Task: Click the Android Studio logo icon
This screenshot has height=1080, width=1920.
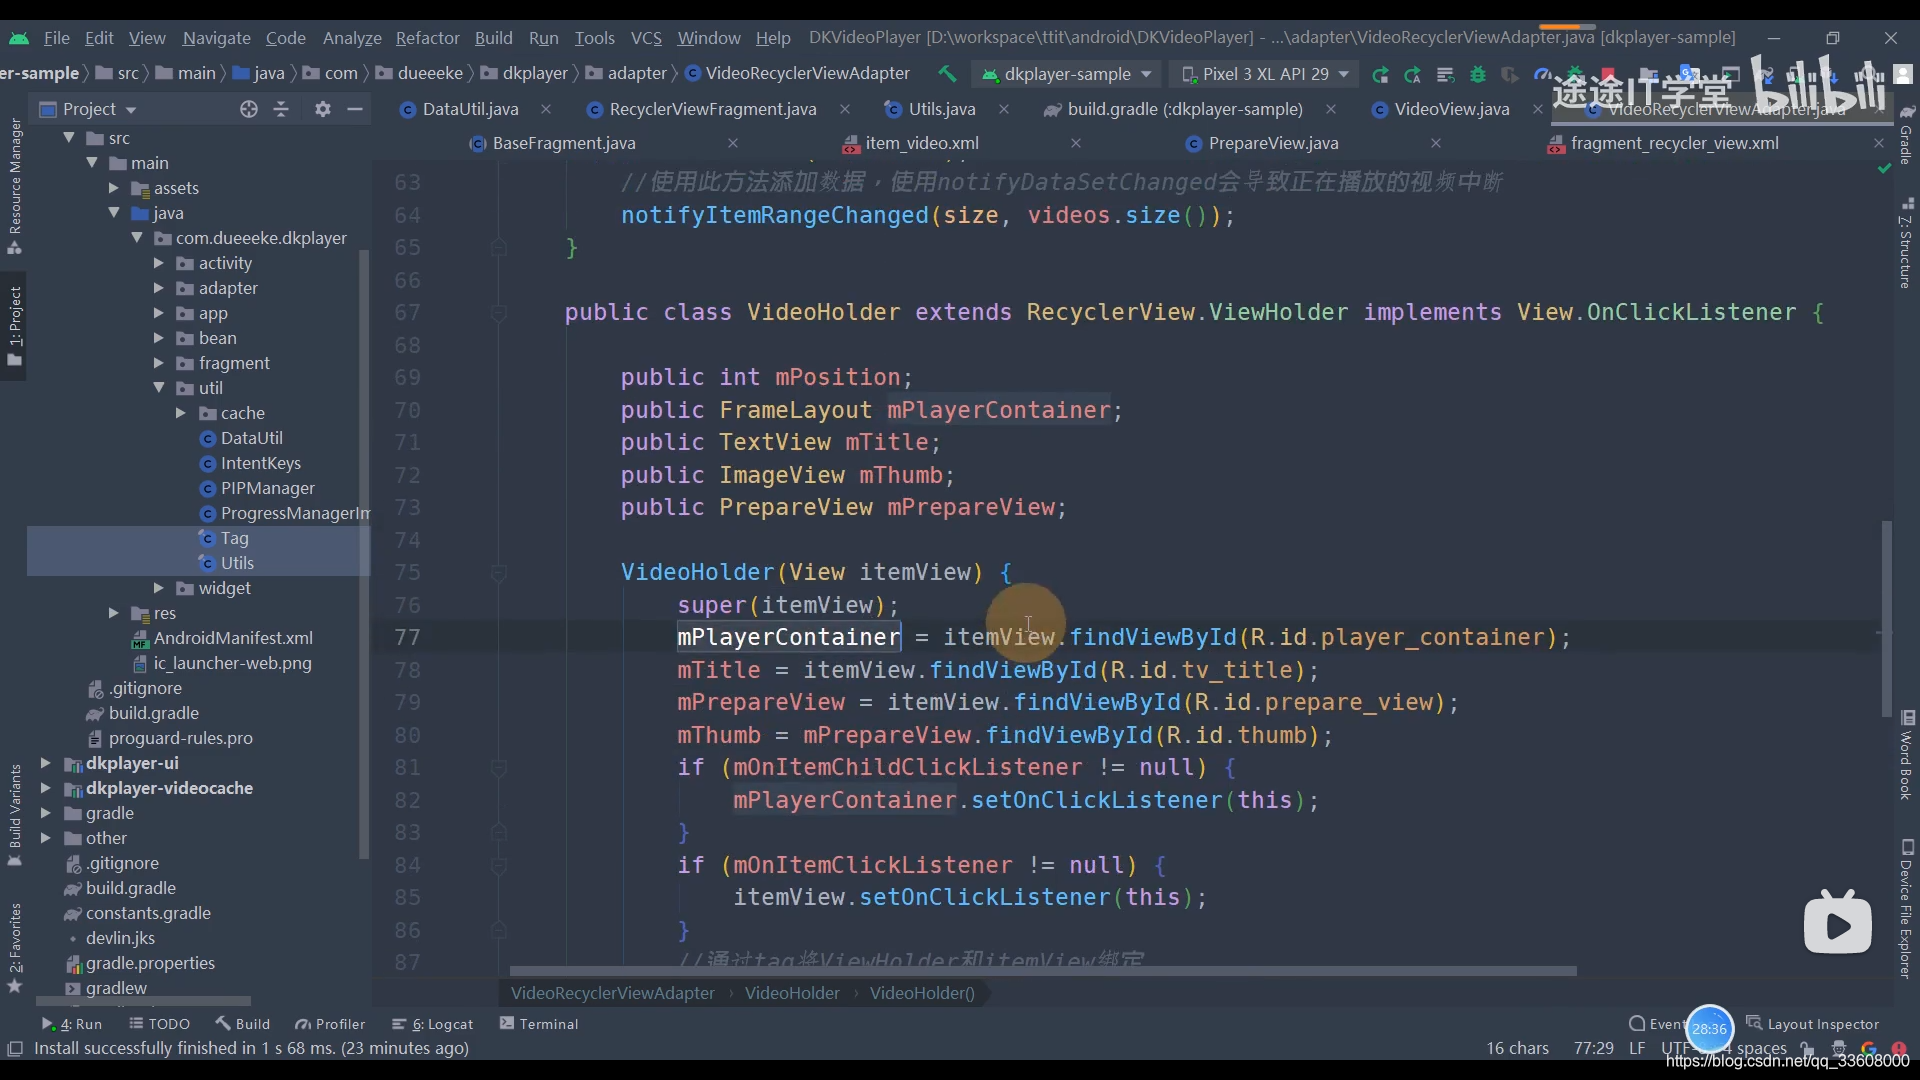Action: click(x=19, y=38)
